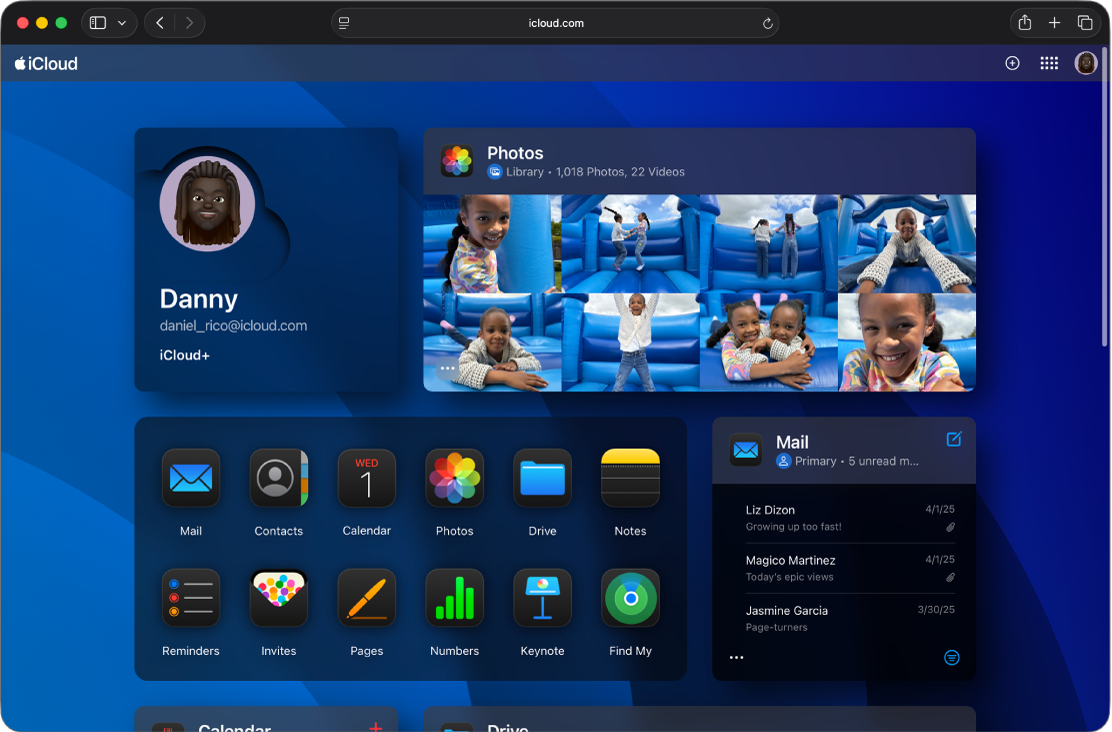Open the Invites app icon

(279, 598)
